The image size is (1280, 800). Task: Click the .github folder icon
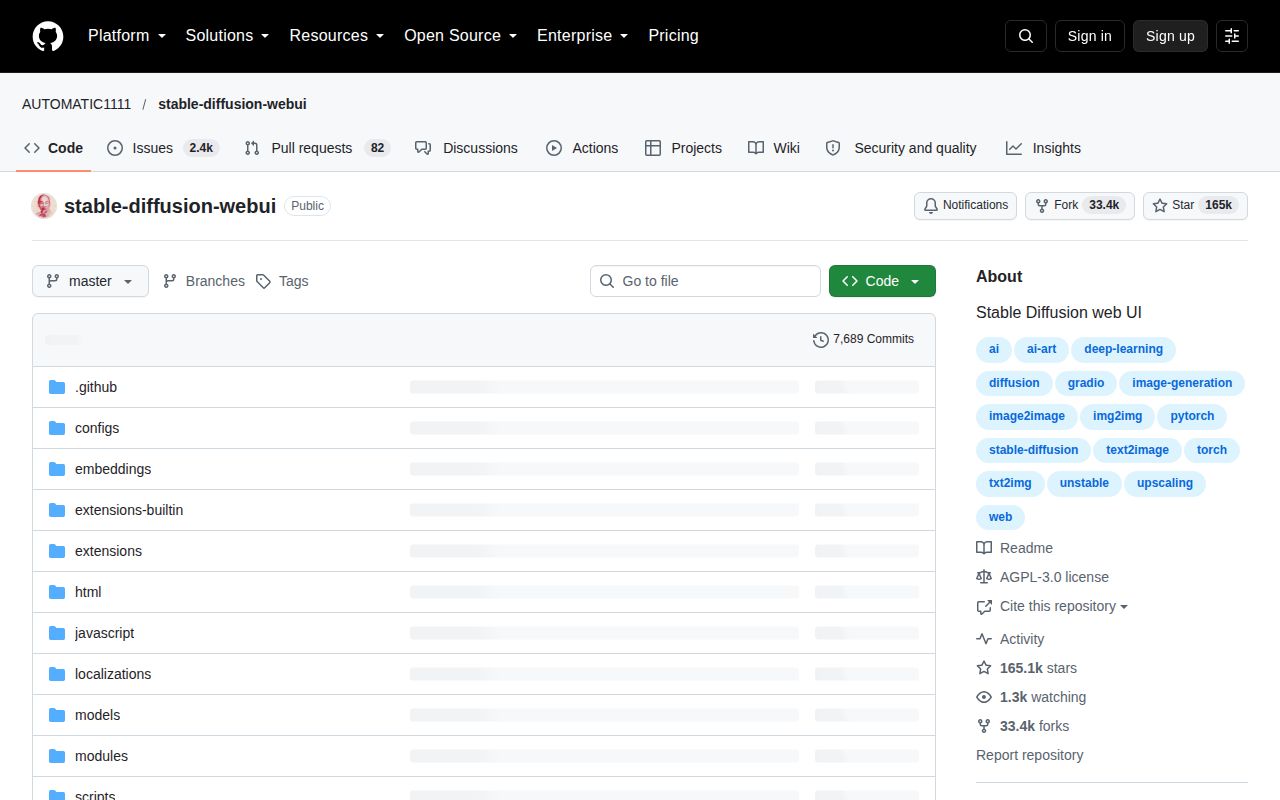[x=57, y=387]
